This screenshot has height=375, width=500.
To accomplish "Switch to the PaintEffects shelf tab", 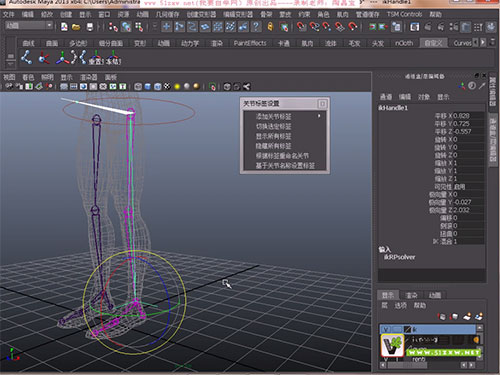I will [x=250, y=43].
